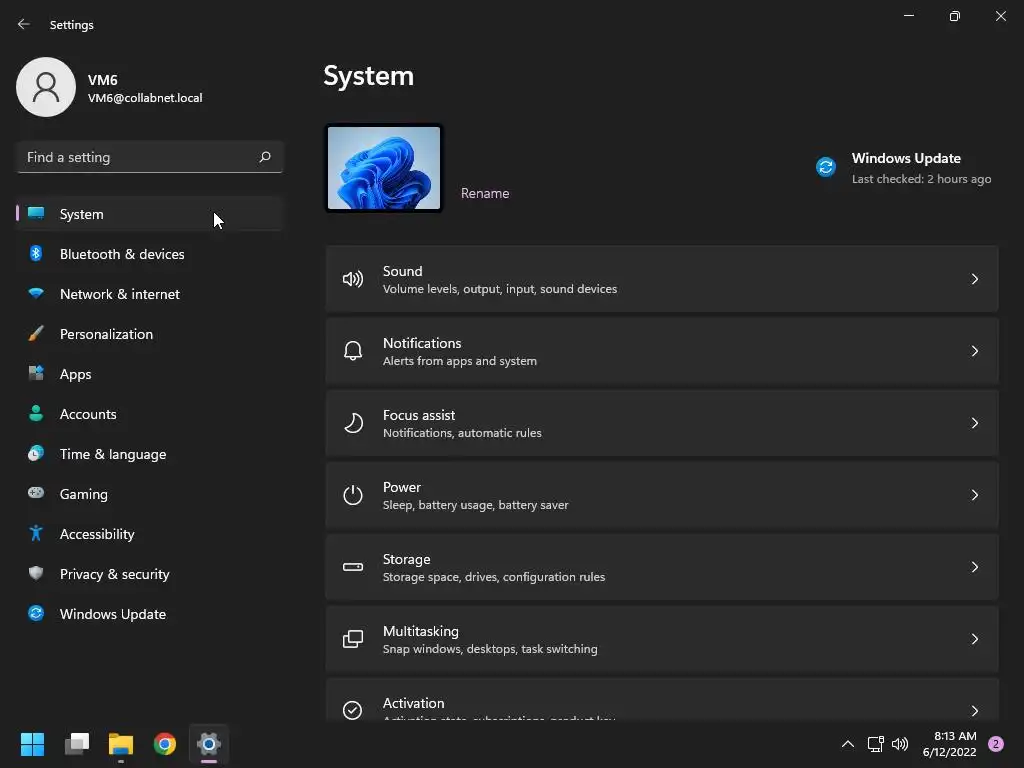
Task: Click the network display icon in system tray
Action: (875, 744)
